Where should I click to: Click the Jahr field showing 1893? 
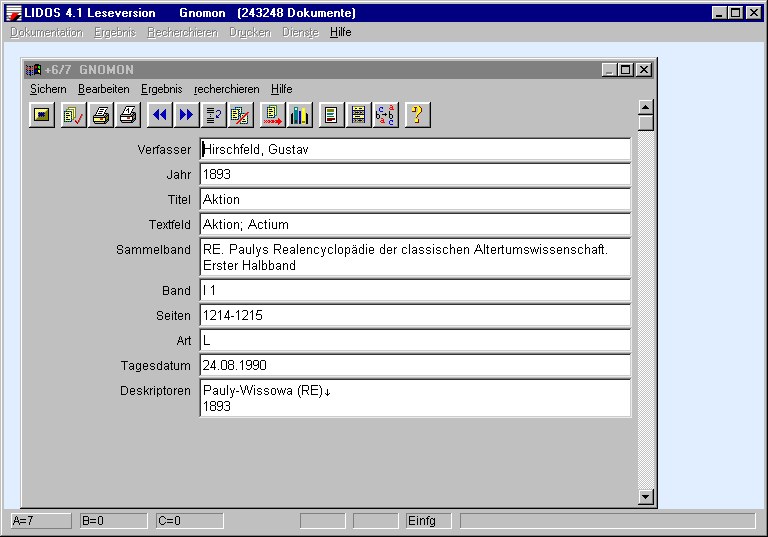coord(415,174)
